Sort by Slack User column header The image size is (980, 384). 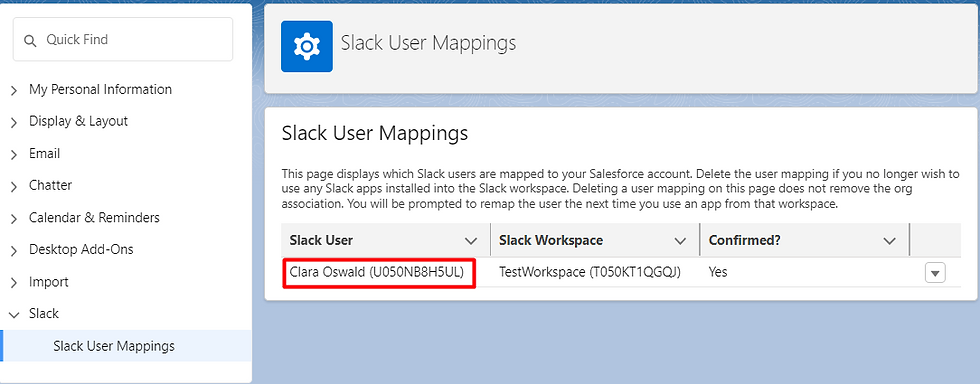click(321, 240)
